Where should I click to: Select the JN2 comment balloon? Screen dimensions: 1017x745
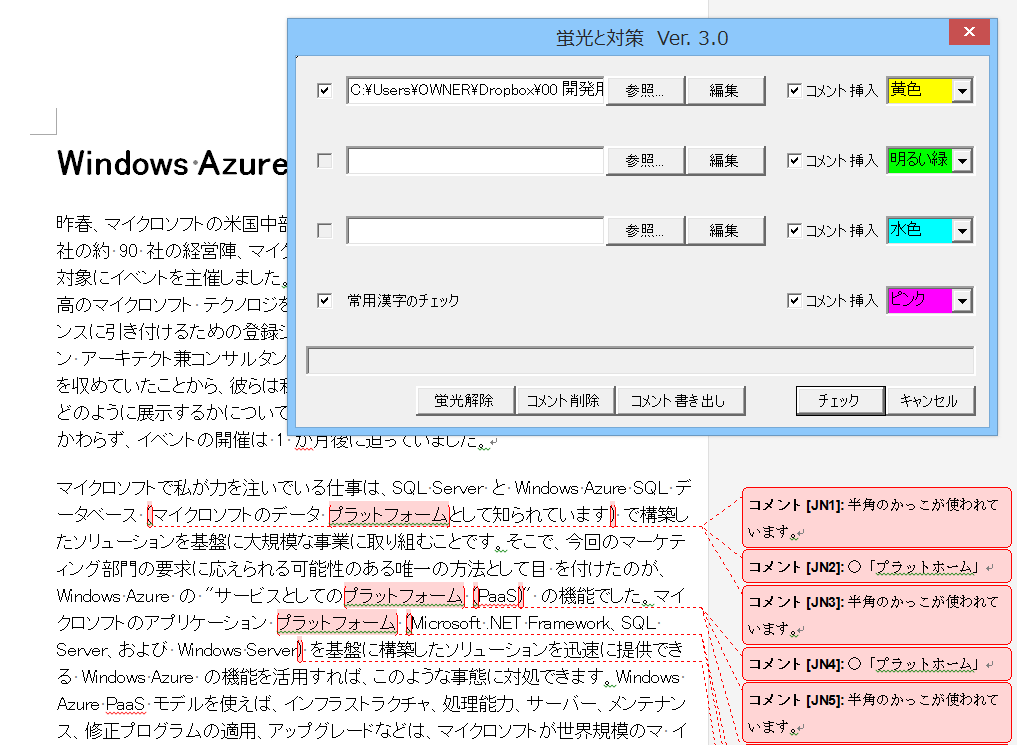tap(875, 567)
